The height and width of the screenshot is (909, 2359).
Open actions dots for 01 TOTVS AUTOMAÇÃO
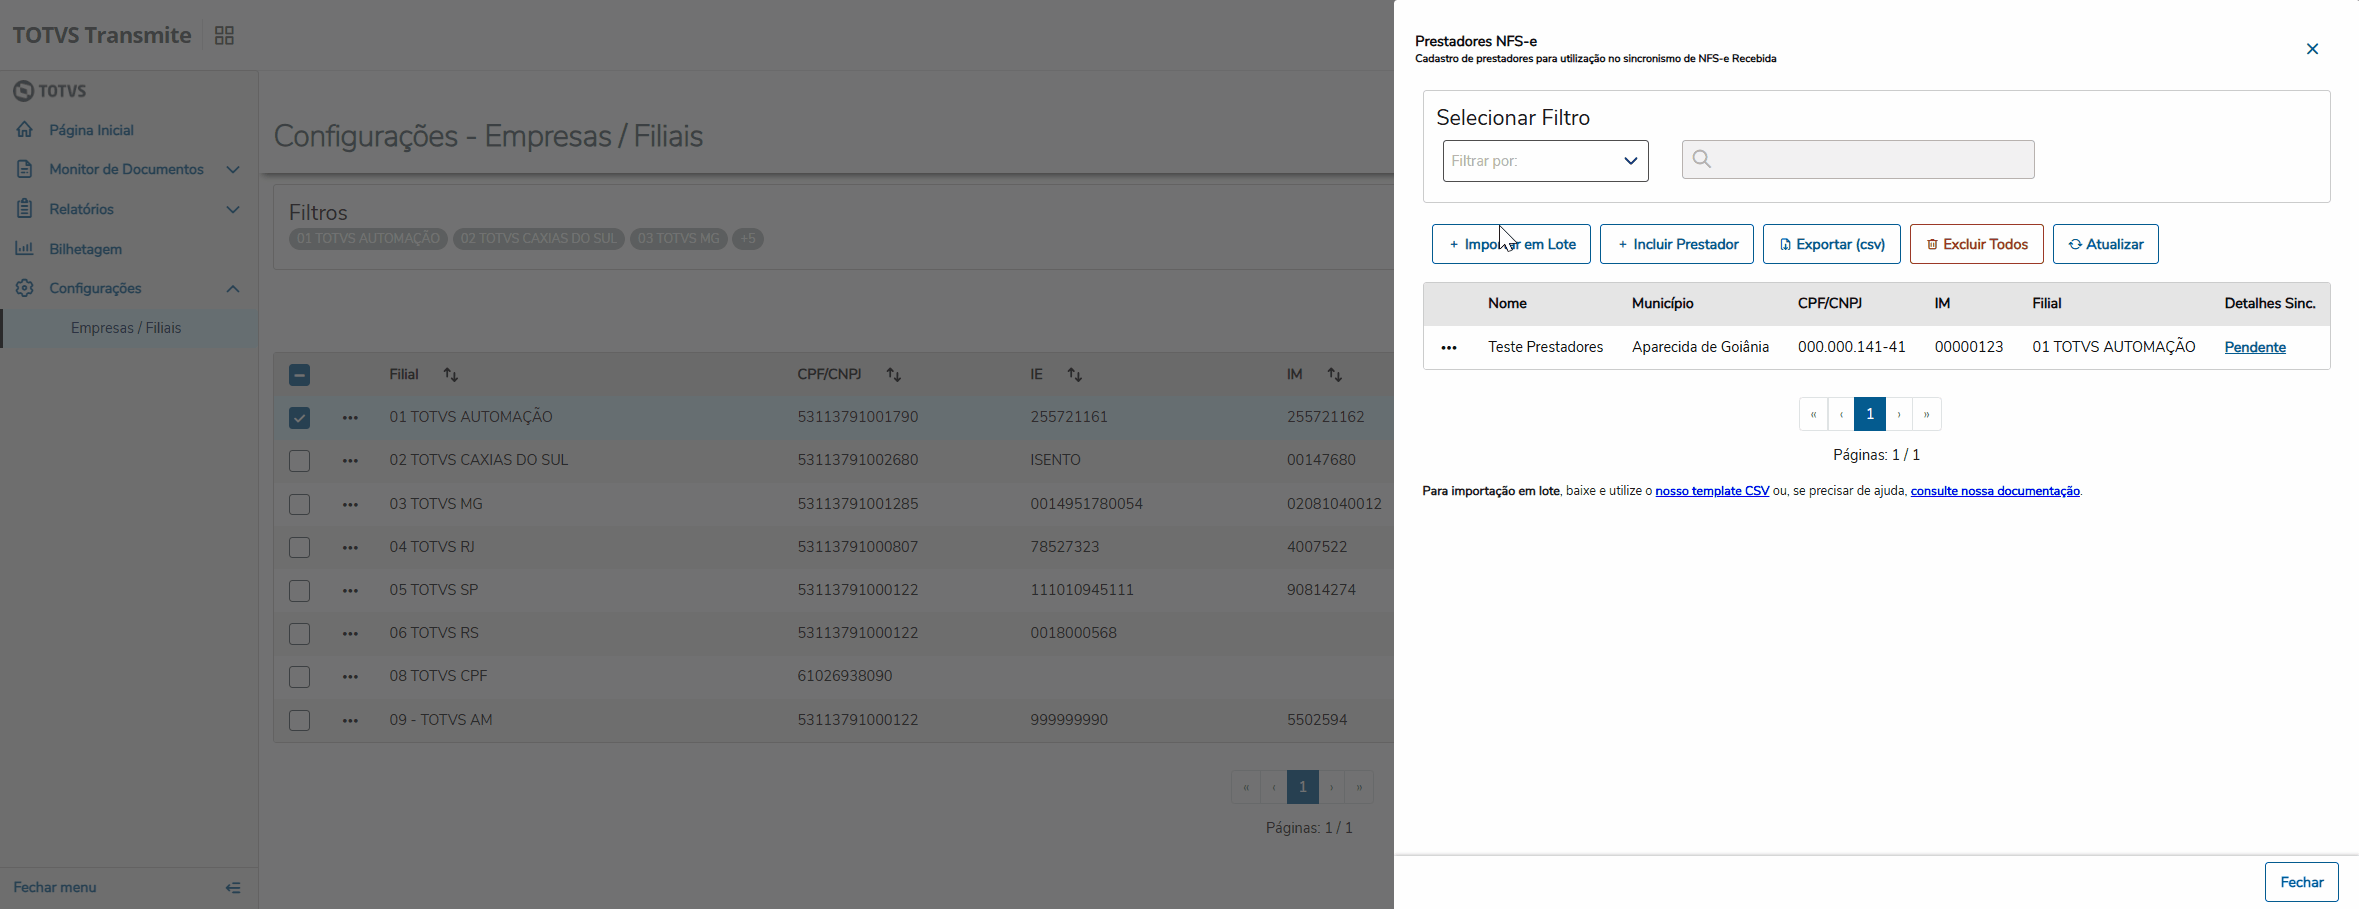tap(350, 418)
